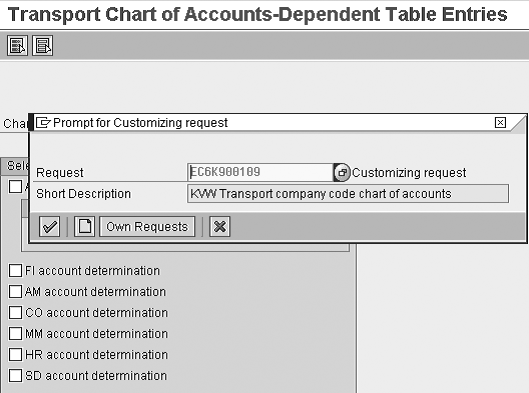Click the dialog title icon beside Prompt for Customizing request

pyautogui.click(x=43, y=122)
